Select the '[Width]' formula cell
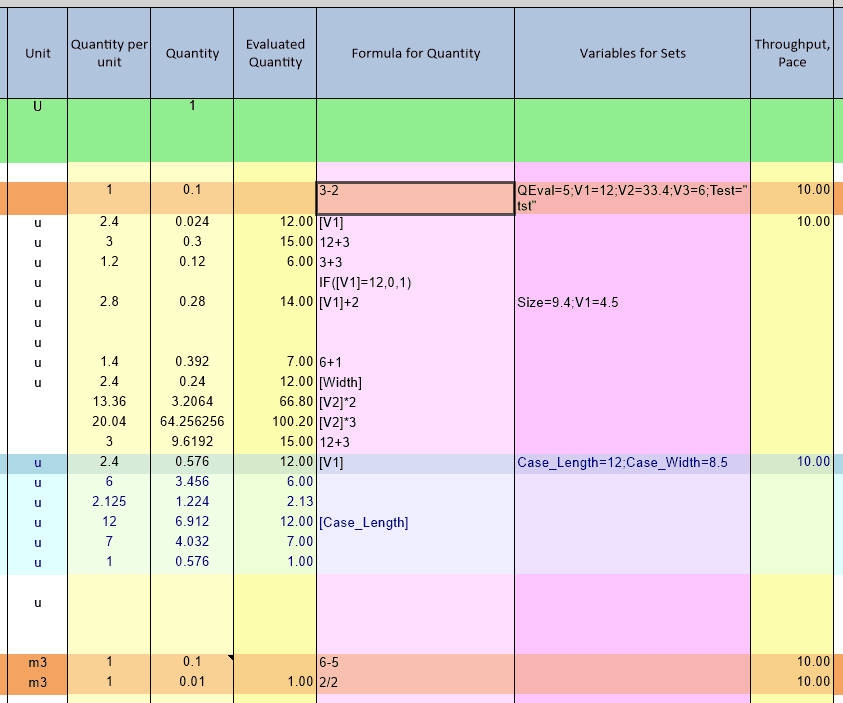 [x=415, y=382]
